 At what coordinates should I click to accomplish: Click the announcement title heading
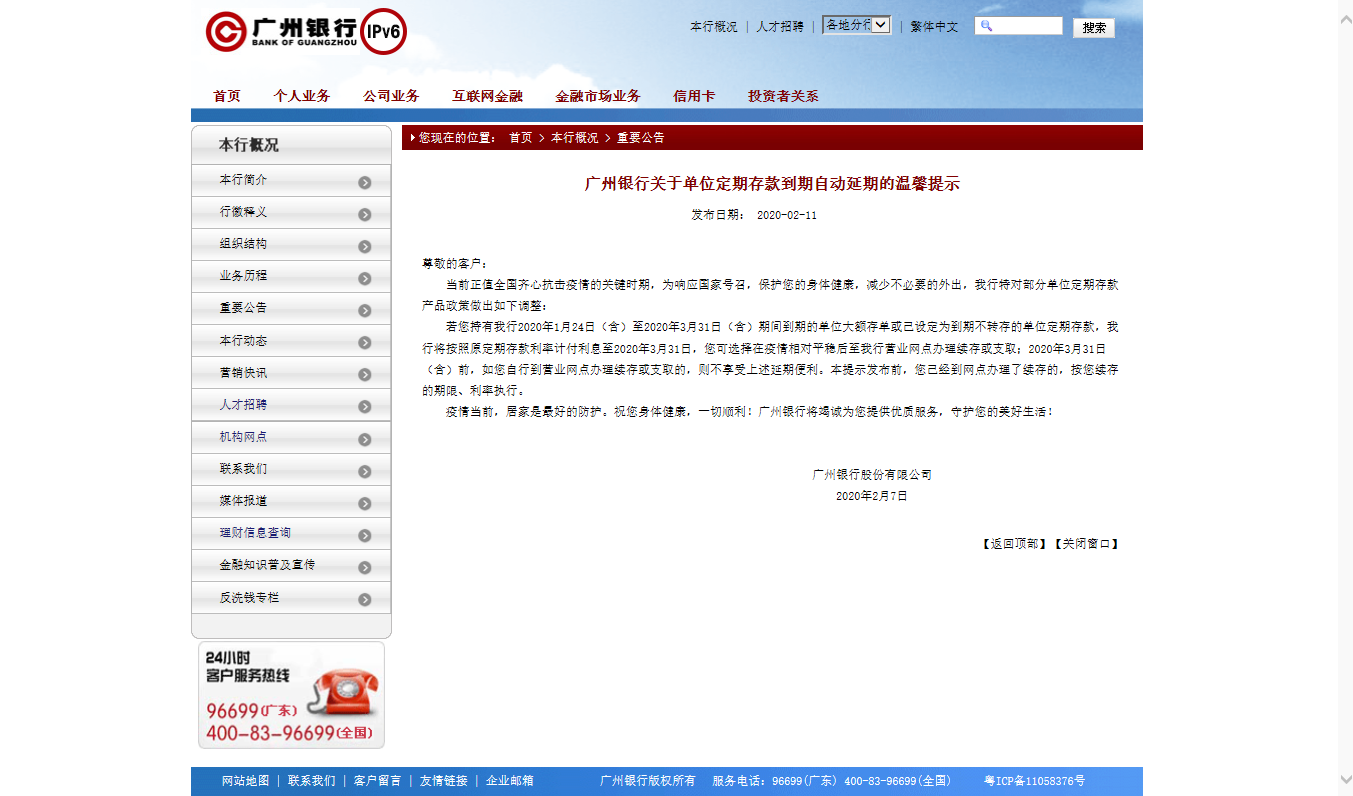(x=772, y=184)
